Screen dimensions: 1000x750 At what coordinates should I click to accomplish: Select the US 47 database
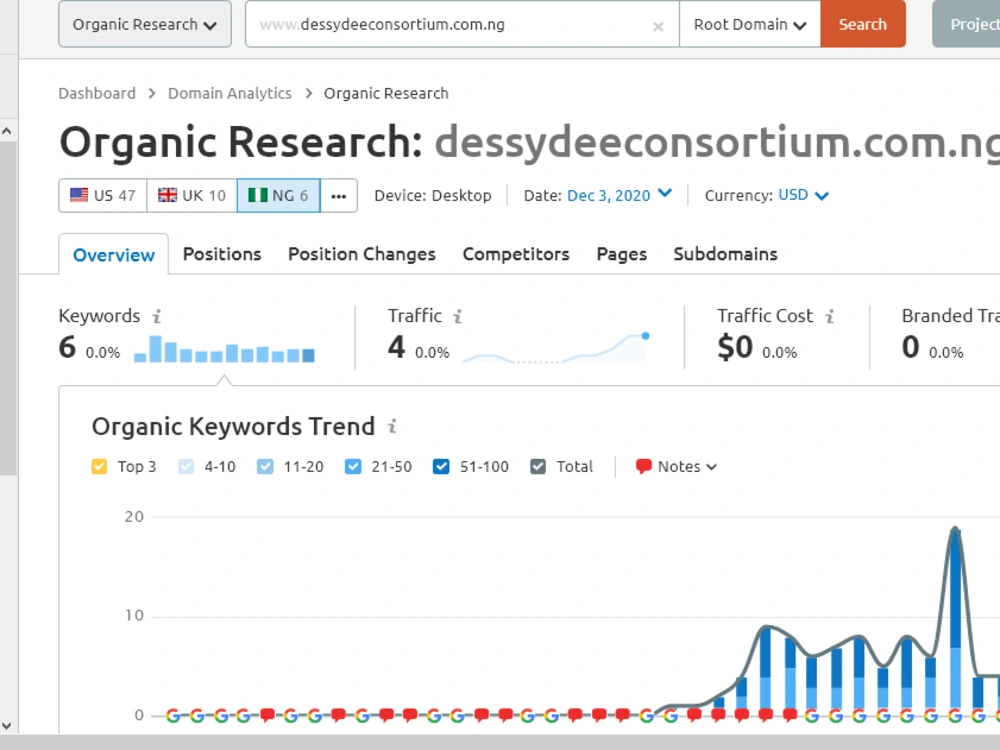pyautogui.click(x=103, y=195)
